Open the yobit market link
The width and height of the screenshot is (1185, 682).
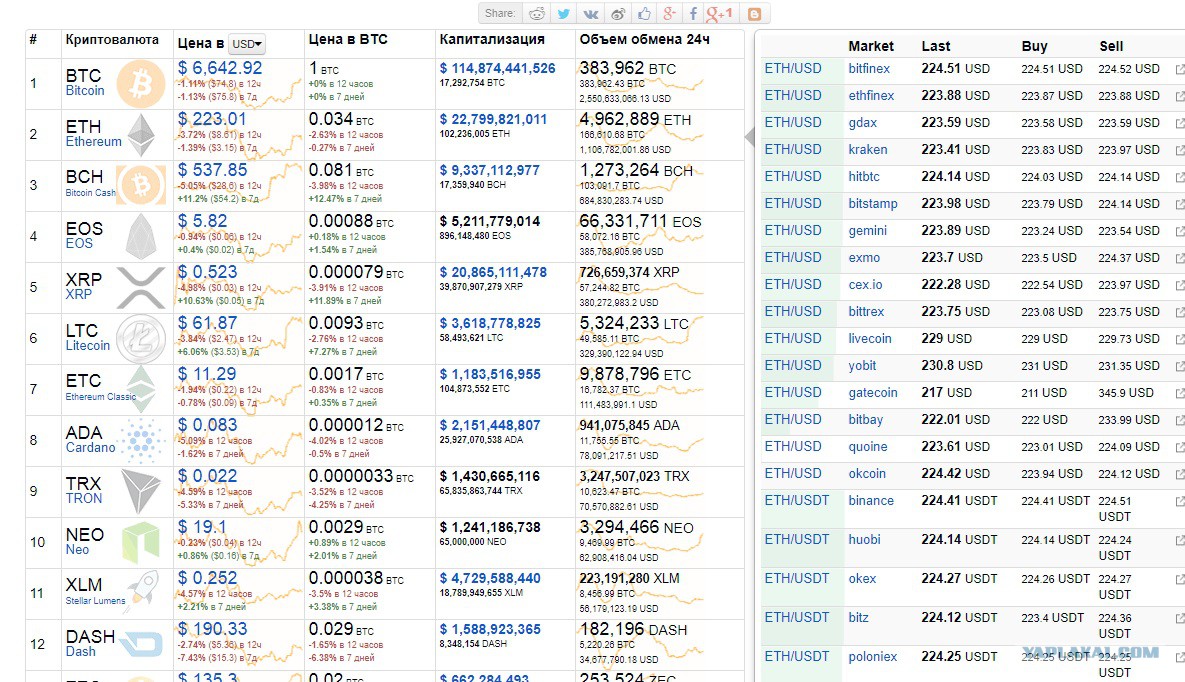click(862, 365)
